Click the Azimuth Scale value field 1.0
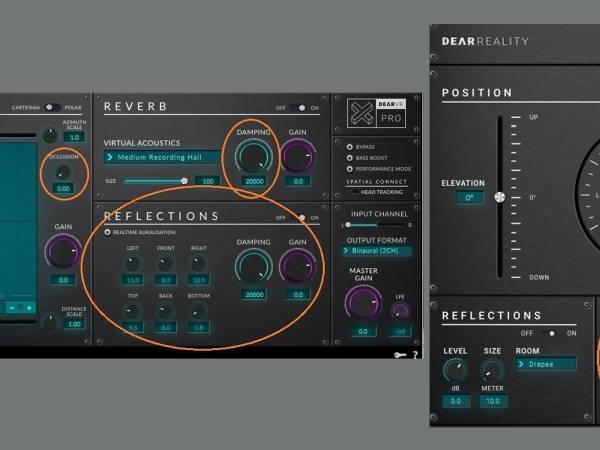 point(74,137)
